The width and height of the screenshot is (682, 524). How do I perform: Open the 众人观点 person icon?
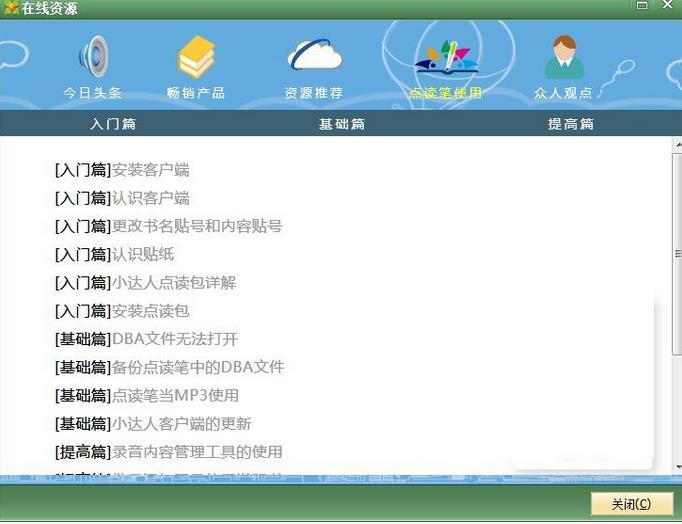pyautogui.click(x=564, y=57)
